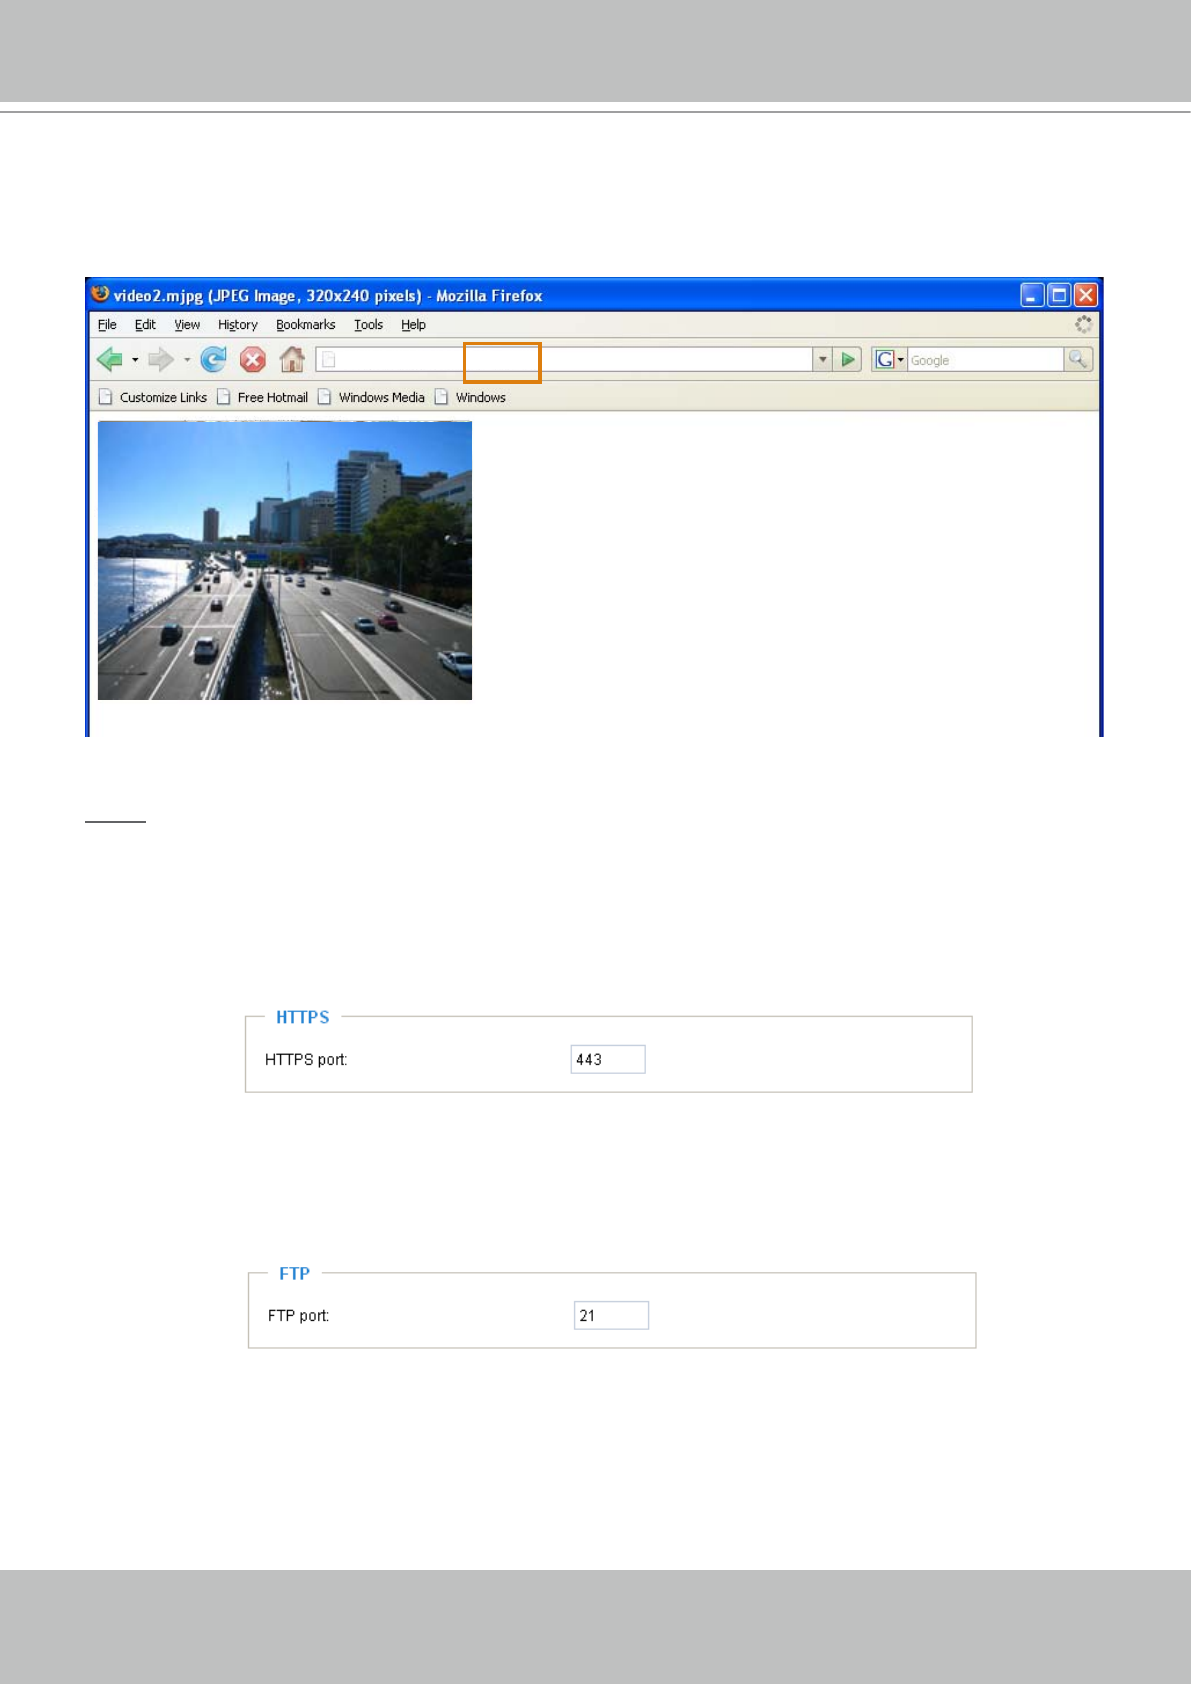Click the green Go arrow button
Image resolution: width=1191 pixels, height=1684 pixels.
tap(848, 359)
